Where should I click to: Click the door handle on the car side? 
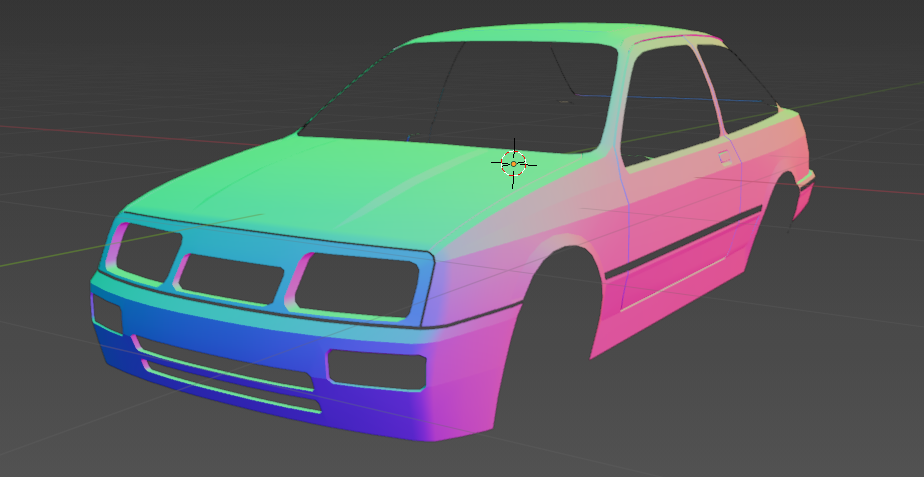point(724,156)
